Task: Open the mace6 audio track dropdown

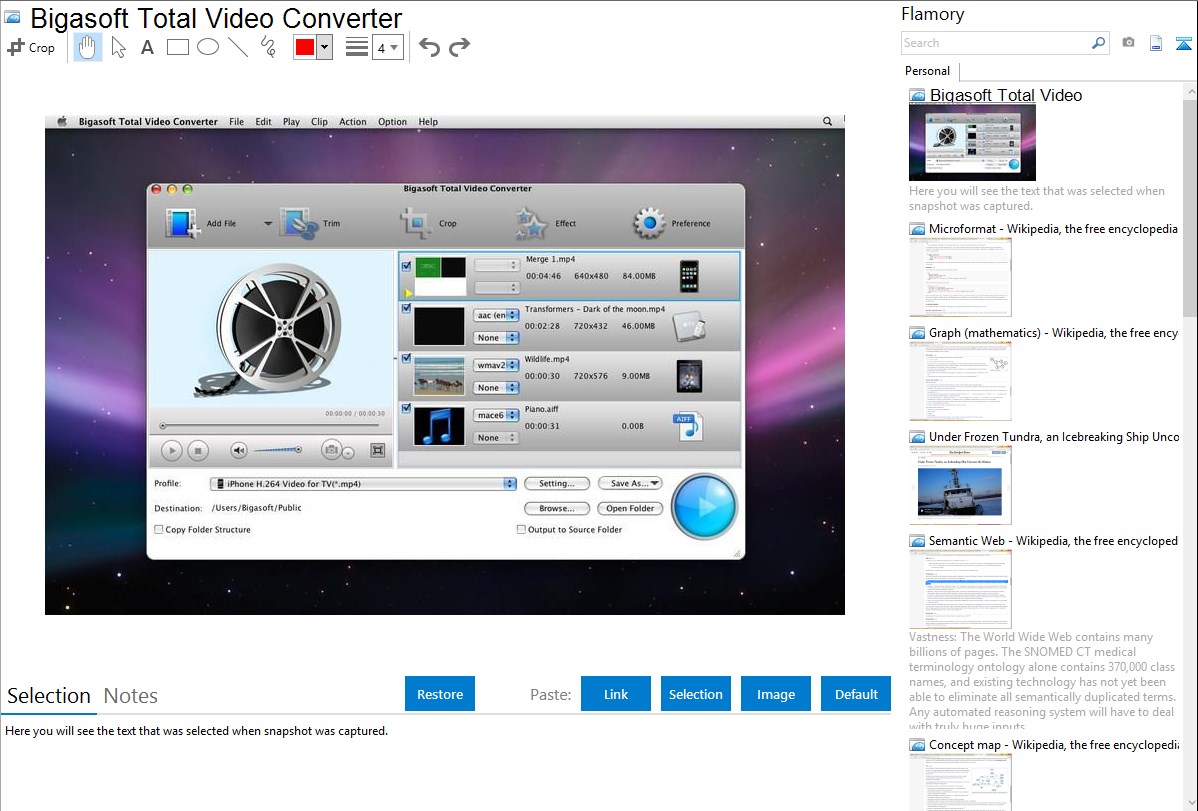Action: pos(497,415)
